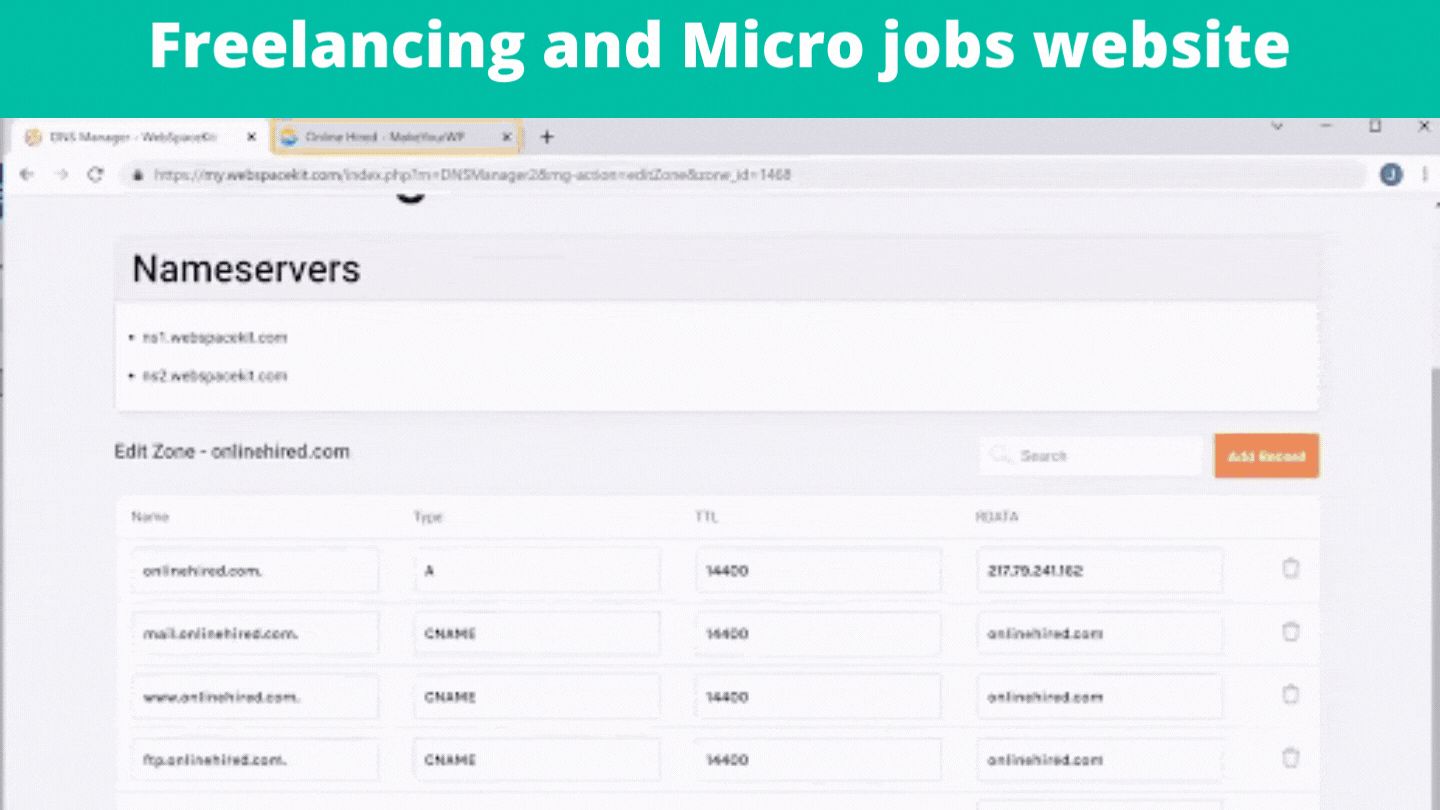
Task: Click the browser address bar URL
Action: pos(470,174)
